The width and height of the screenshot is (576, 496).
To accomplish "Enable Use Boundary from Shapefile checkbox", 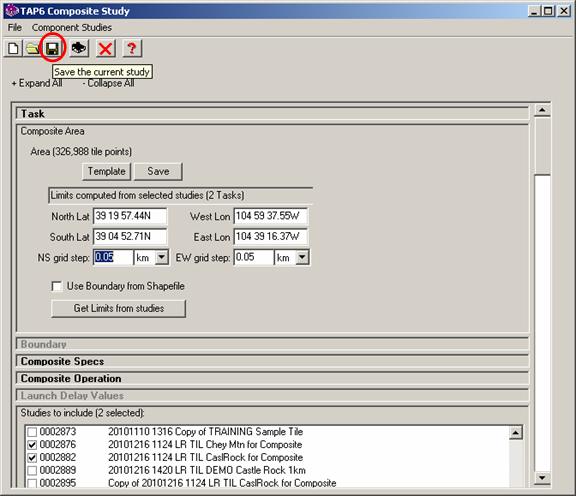I will tap(57, 286).
